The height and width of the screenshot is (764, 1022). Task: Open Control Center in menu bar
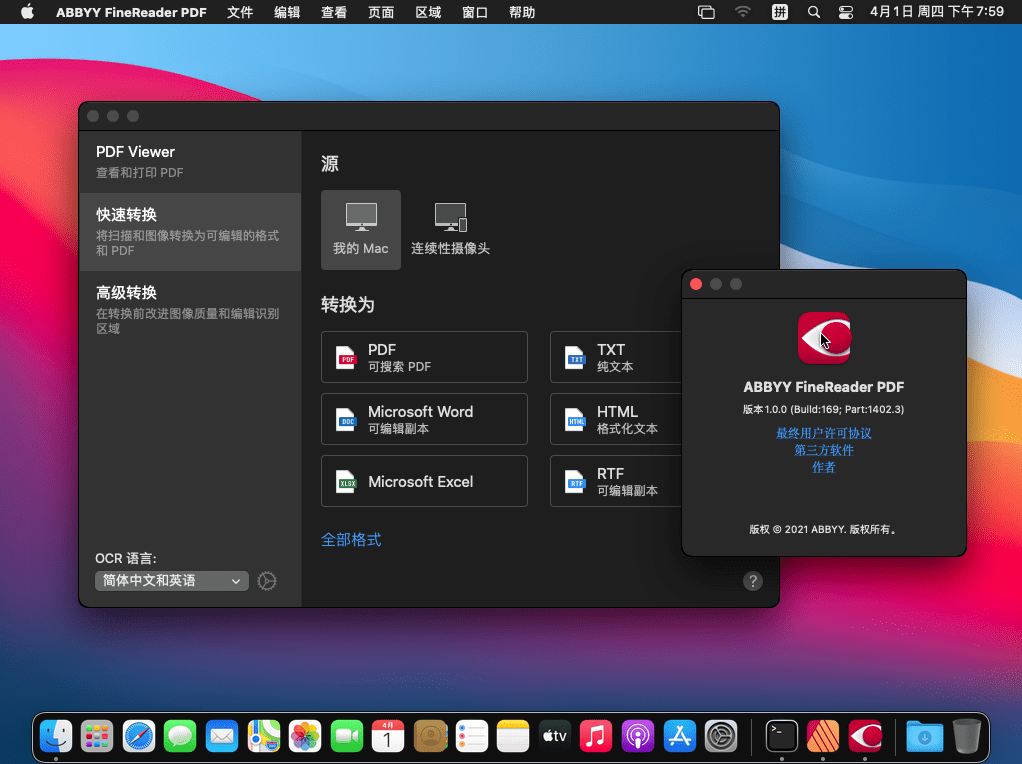pos(846,12)
